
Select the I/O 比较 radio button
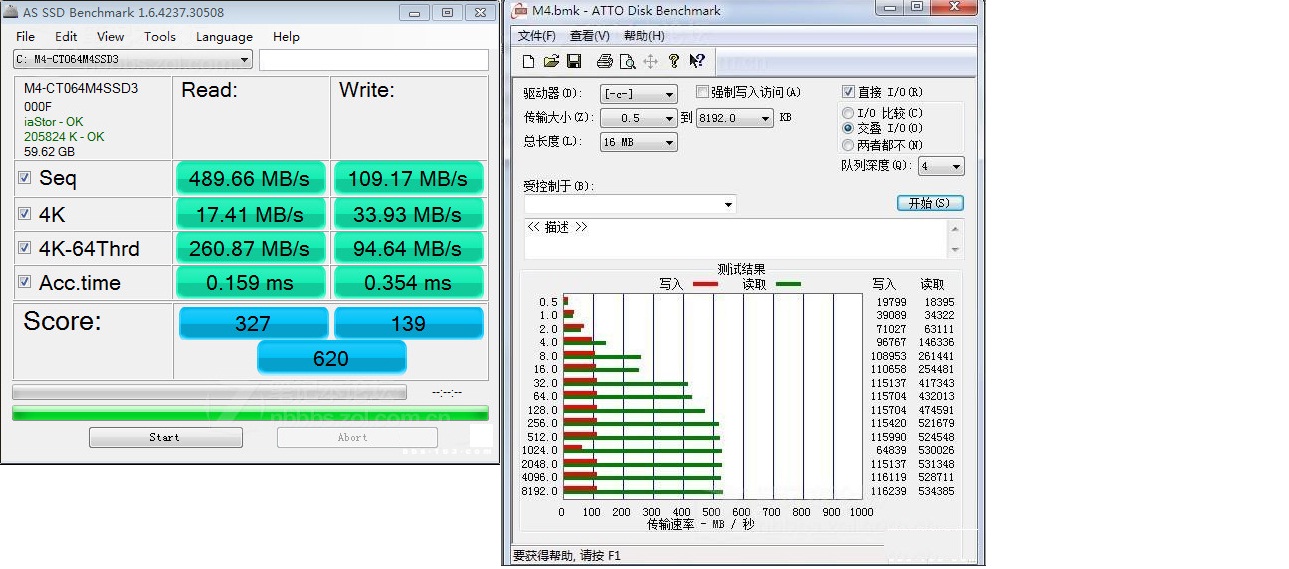(848, 113)
